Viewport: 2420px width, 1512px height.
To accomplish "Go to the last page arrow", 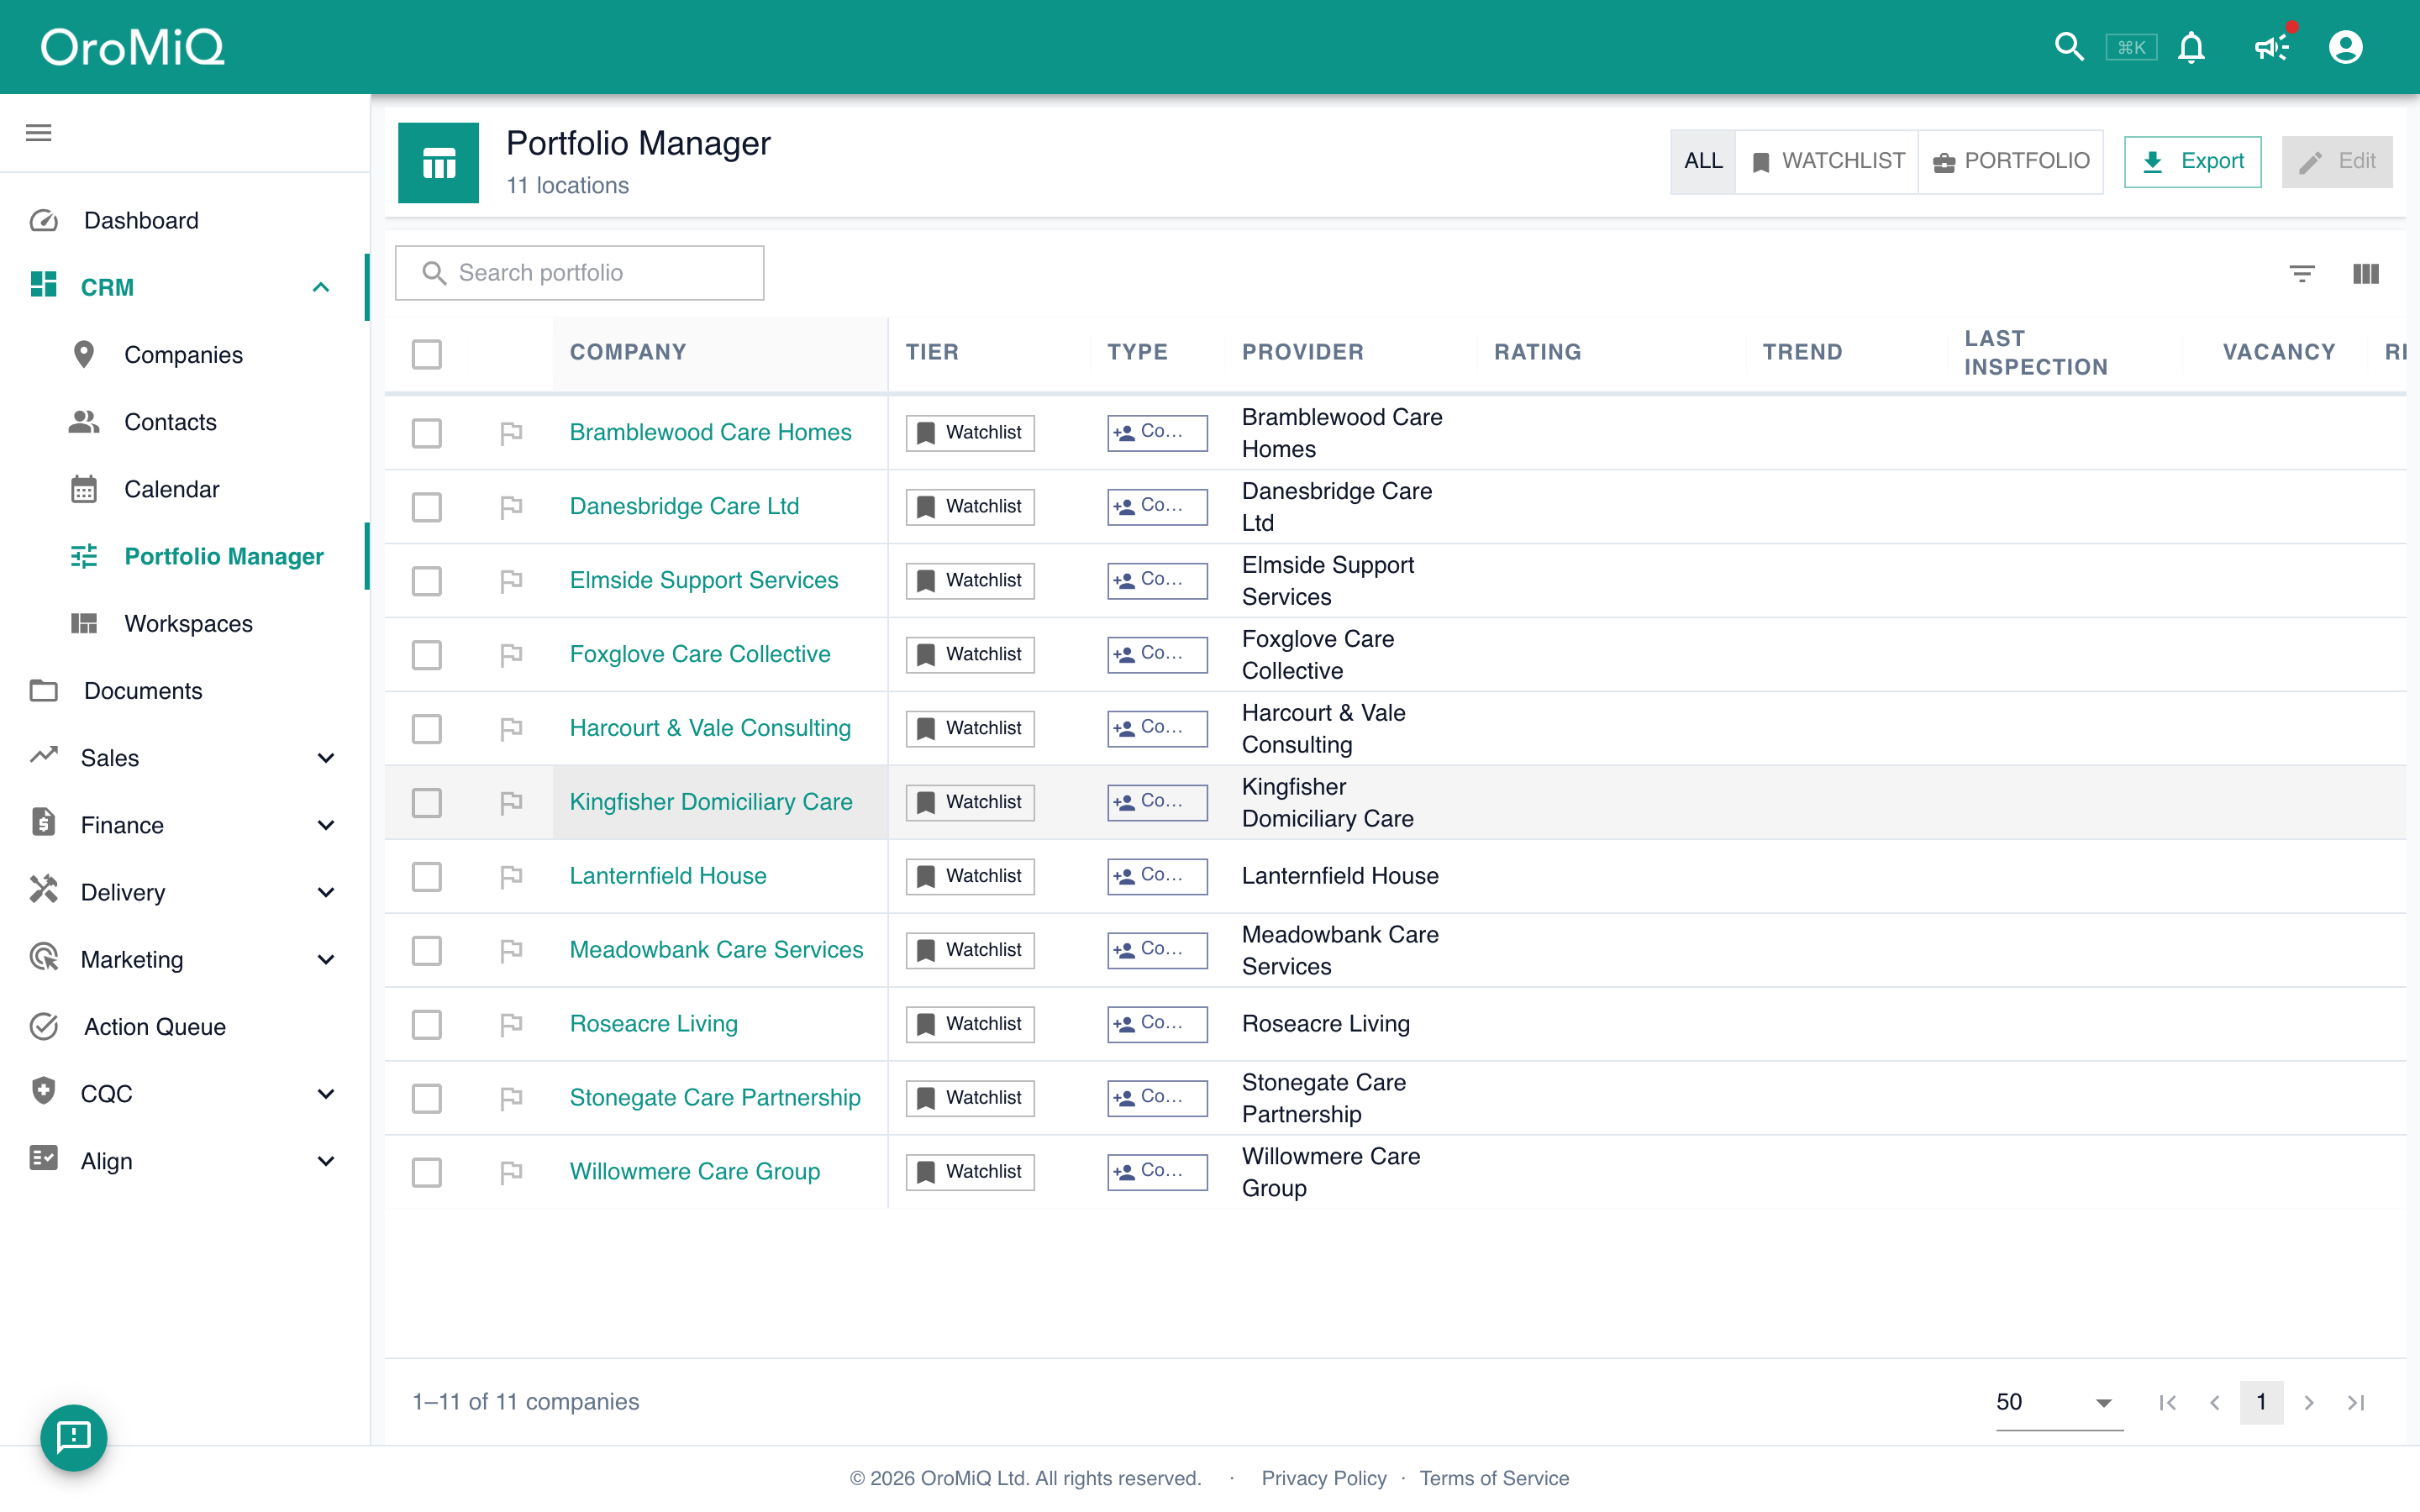I will 2356,1402.
